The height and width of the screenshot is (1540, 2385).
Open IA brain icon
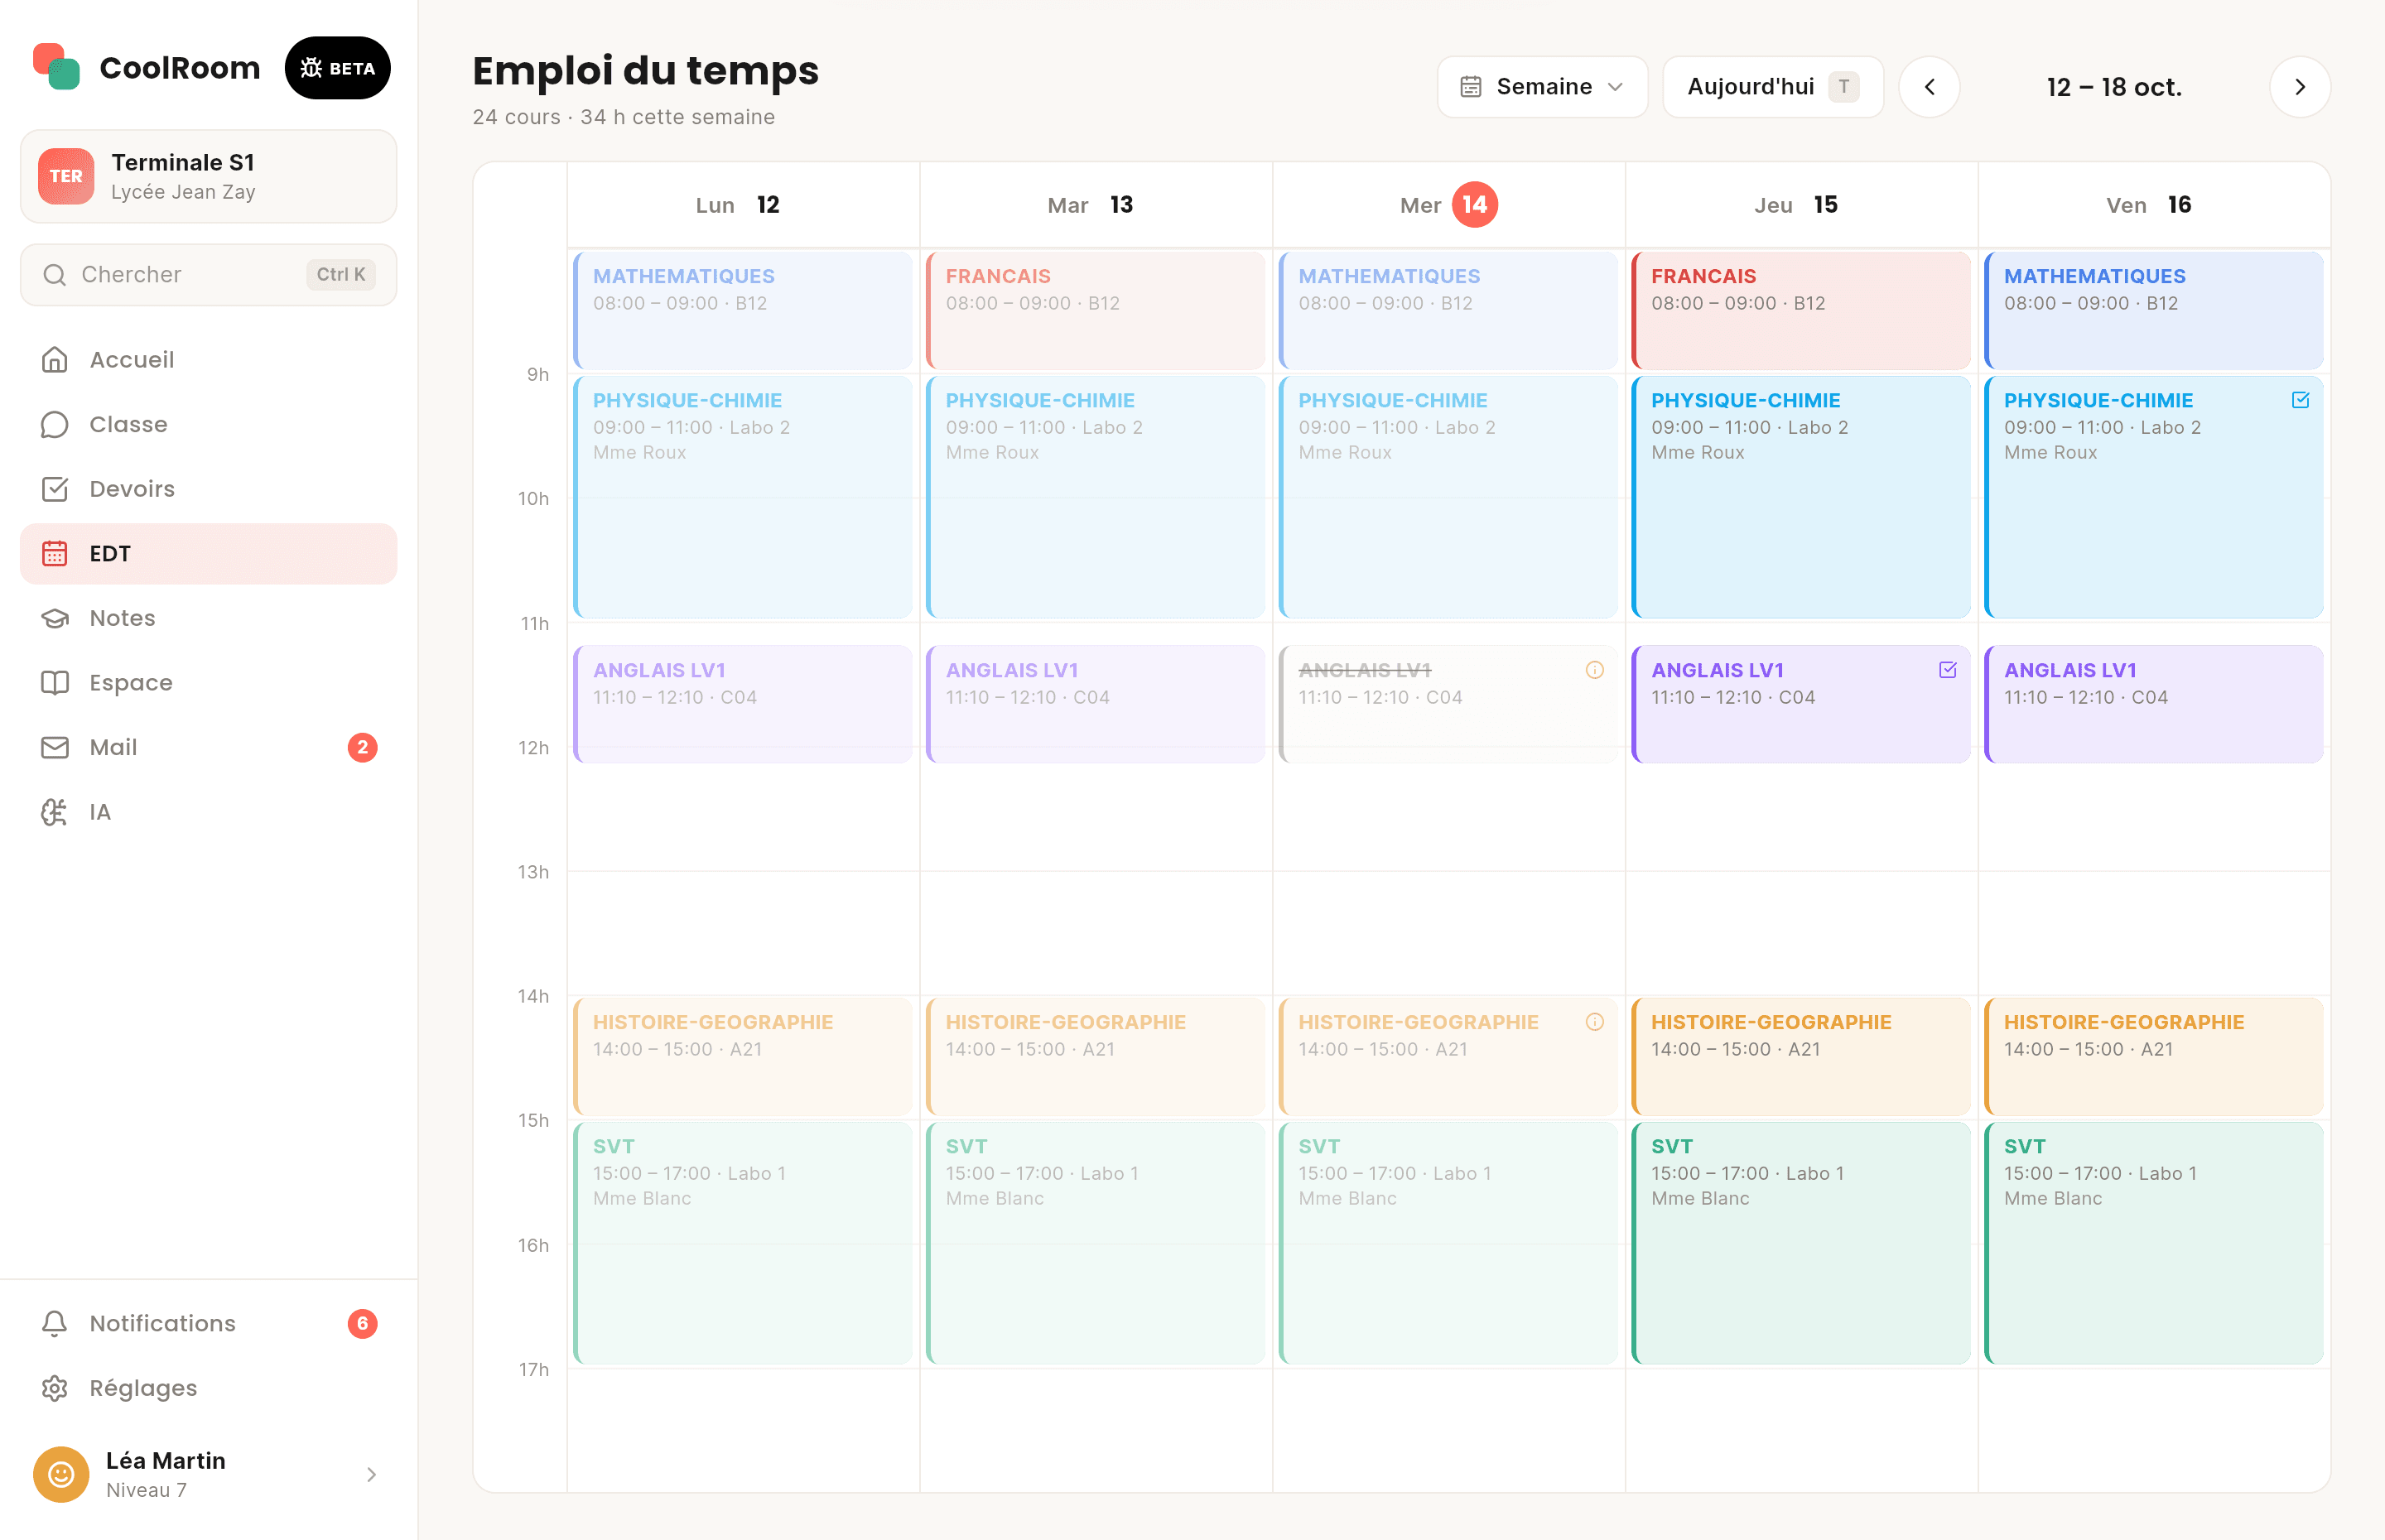pyautogui.click(x=55, y=812)
